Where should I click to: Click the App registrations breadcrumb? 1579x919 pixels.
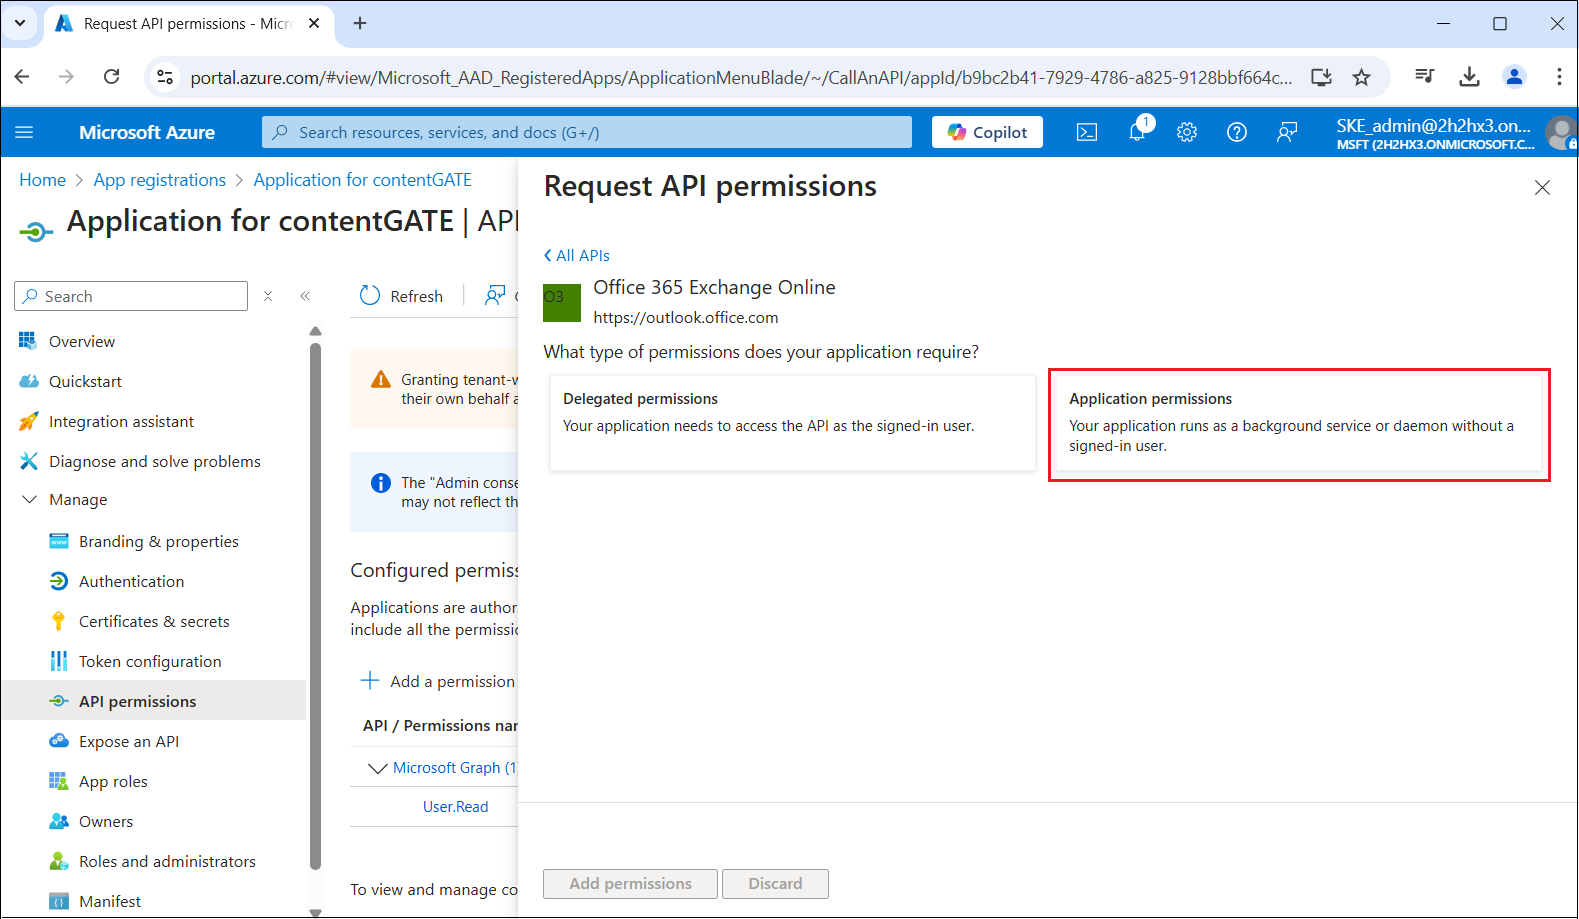point(160,180)
